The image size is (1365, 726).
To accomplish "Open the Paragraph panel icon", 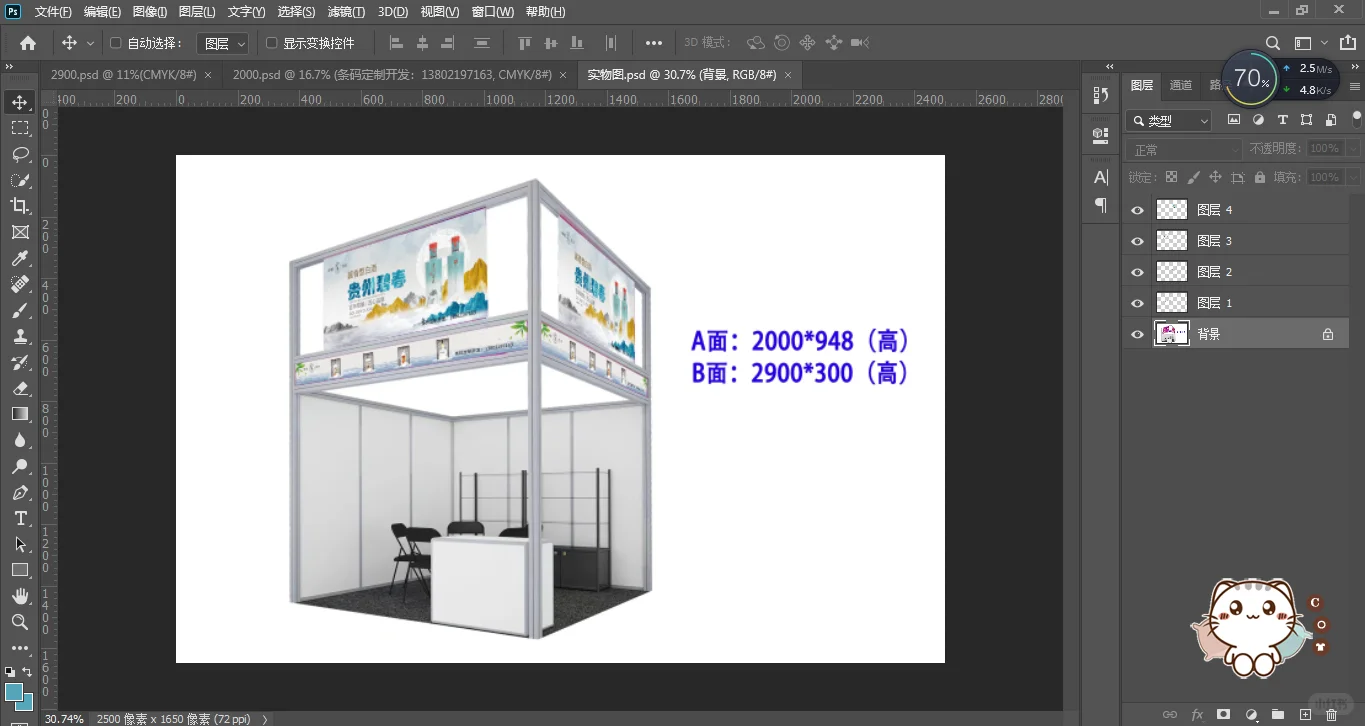I will [1101, 205].
